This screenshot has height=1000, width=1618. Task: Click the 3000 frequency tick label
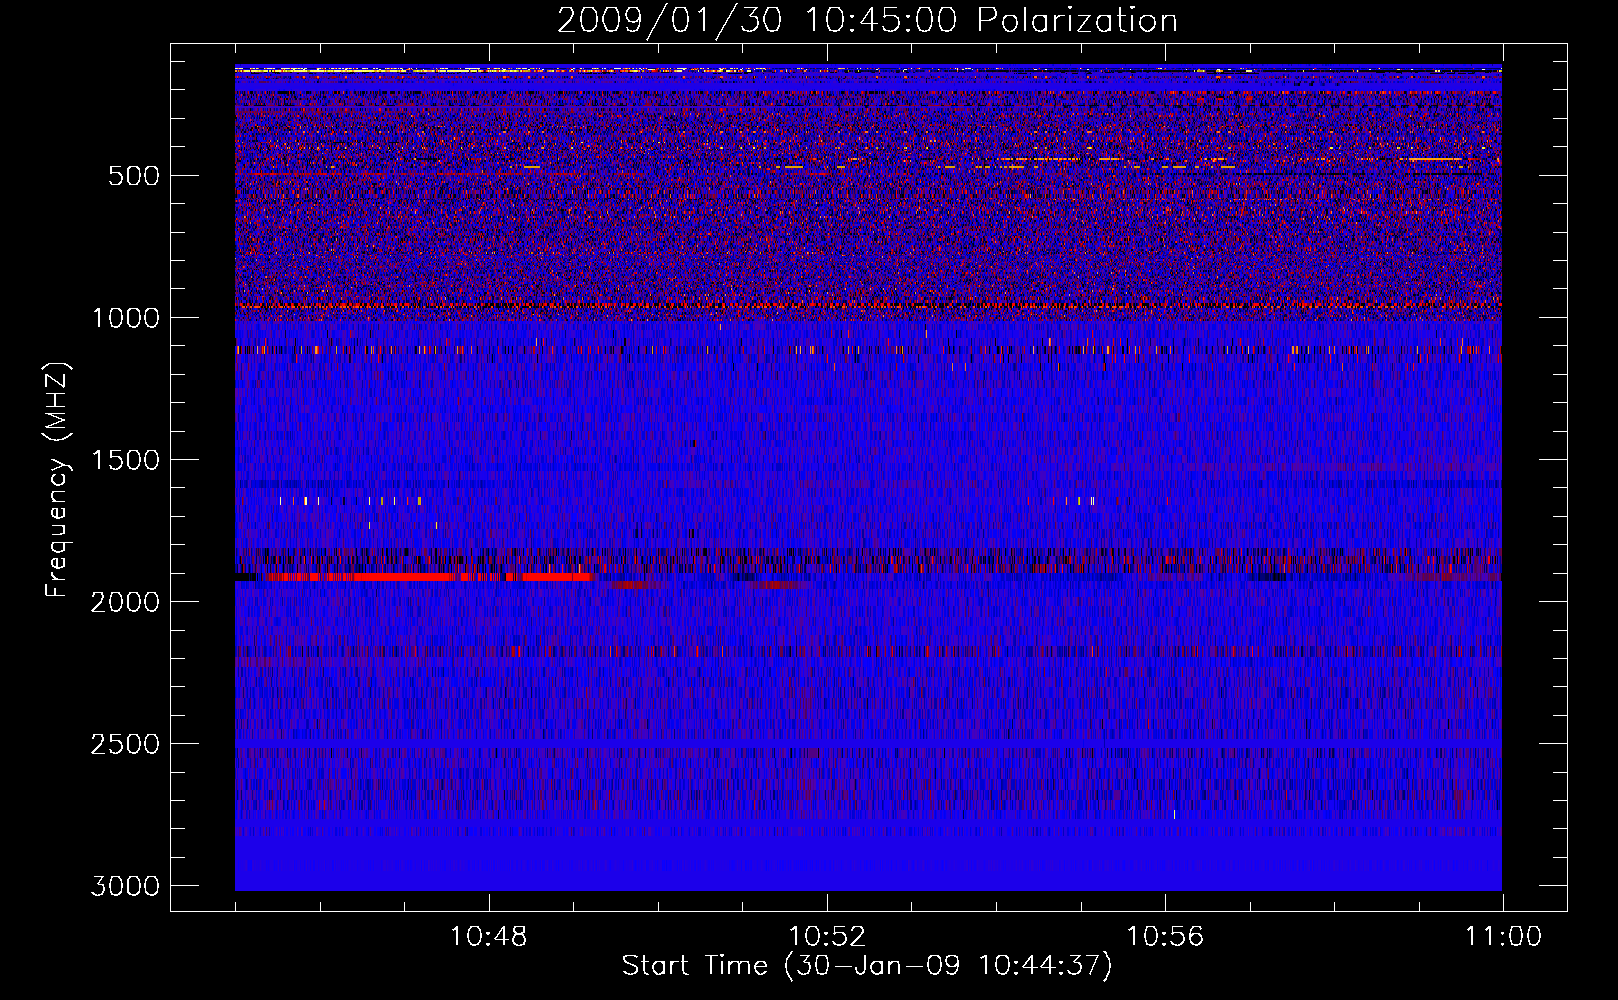pyautogui.click(x=125, y=886)
